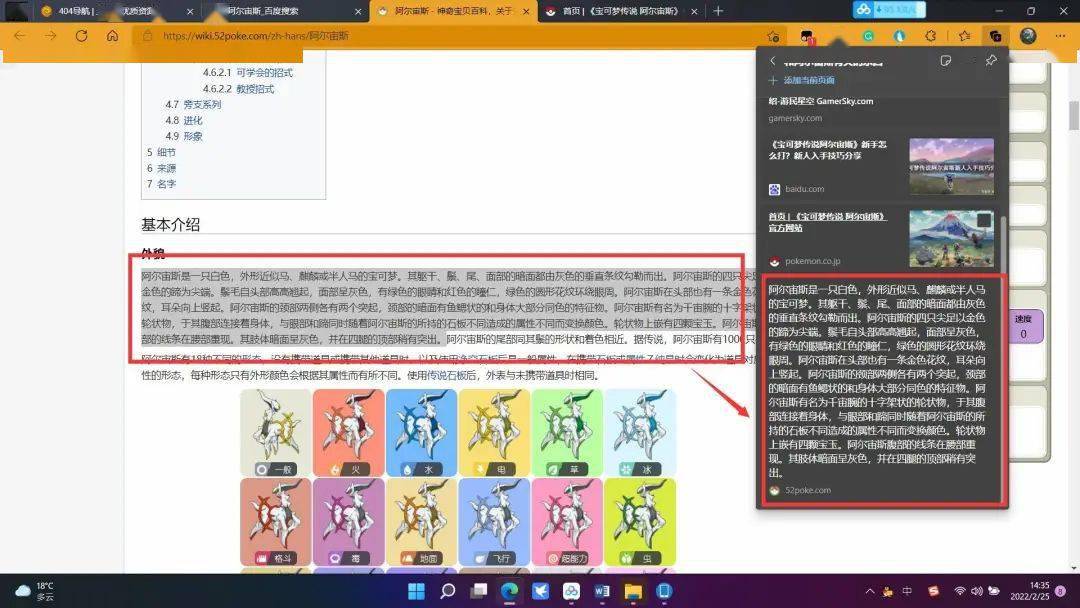This screenshot has height=608, width=1080.
Task: Select the 虫 type Arceus image
Action: (x=640, y=522)
